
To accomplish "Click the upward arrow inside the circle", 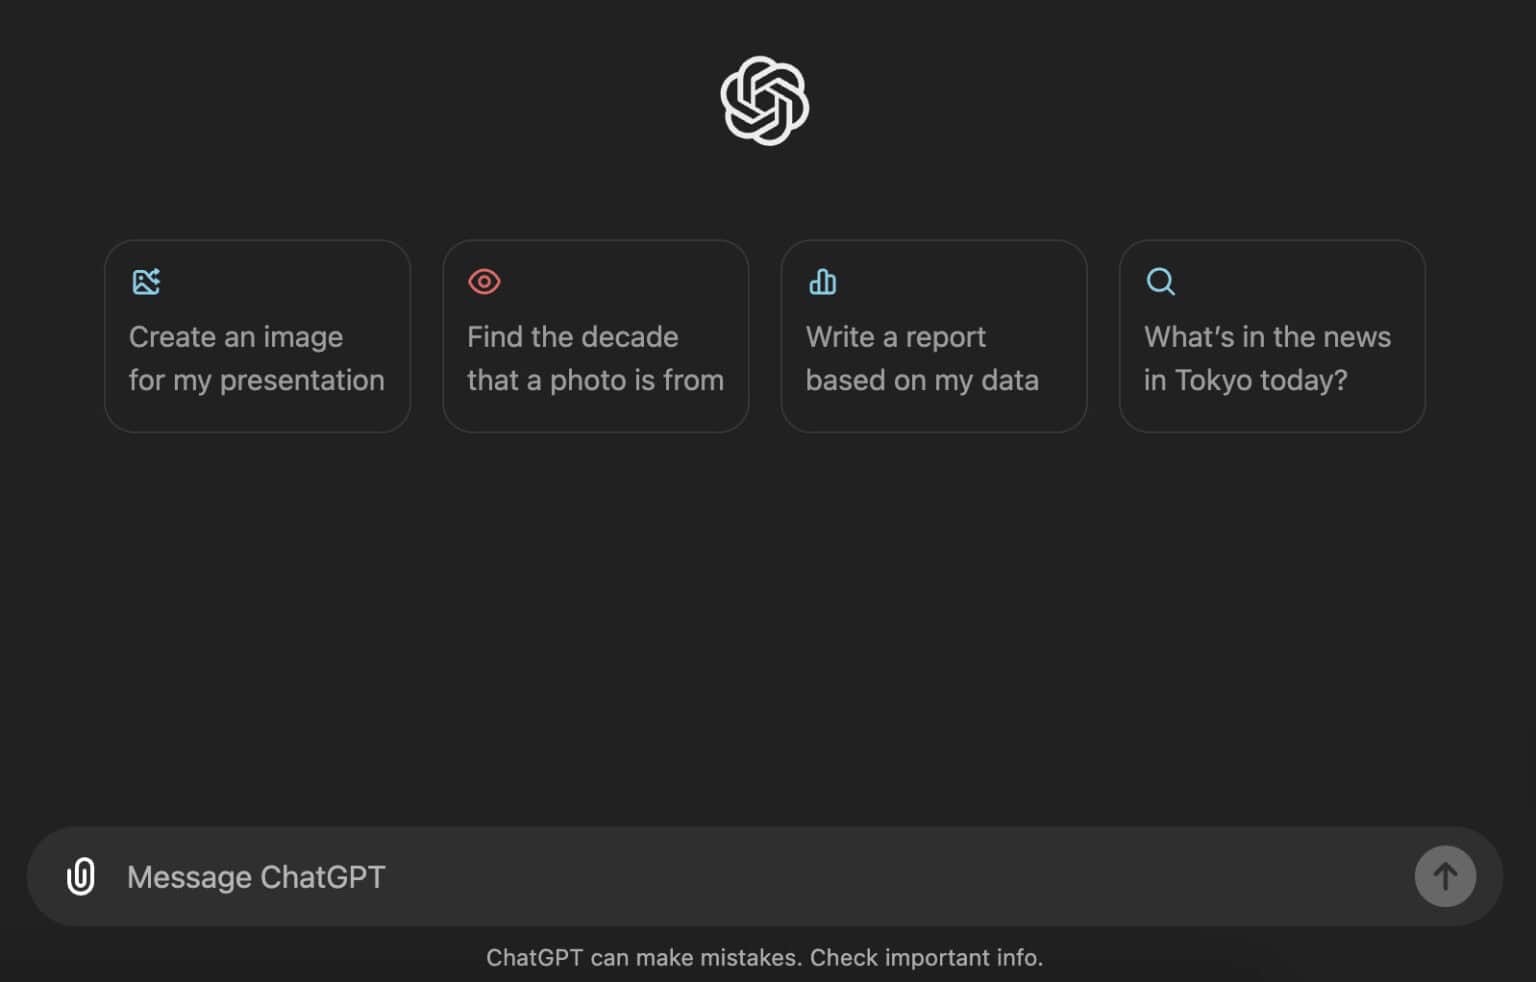I will pyautogui.click(x=1444, y=876).
